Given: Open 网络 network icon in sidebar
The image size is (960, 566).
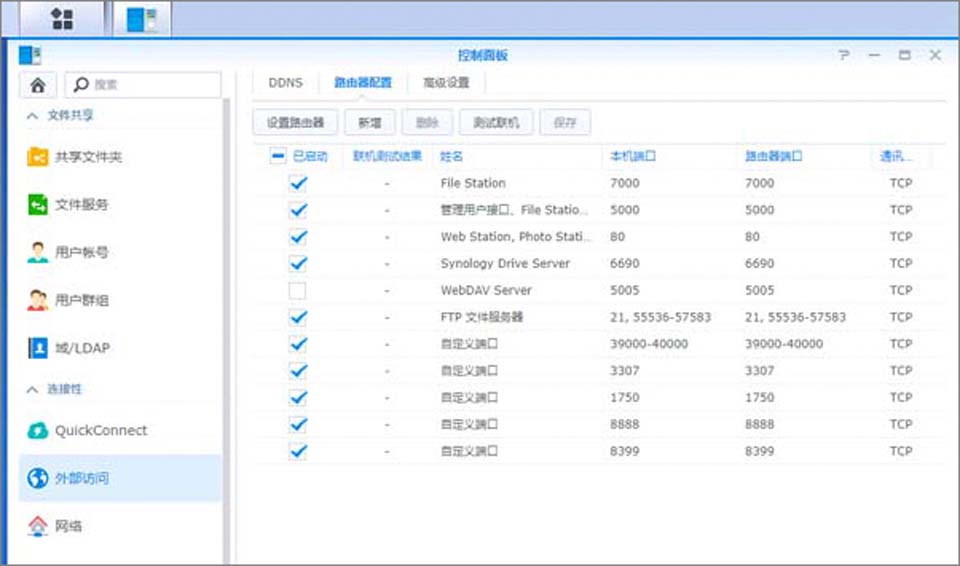Looking at the screenshot, I should point(38,525).
